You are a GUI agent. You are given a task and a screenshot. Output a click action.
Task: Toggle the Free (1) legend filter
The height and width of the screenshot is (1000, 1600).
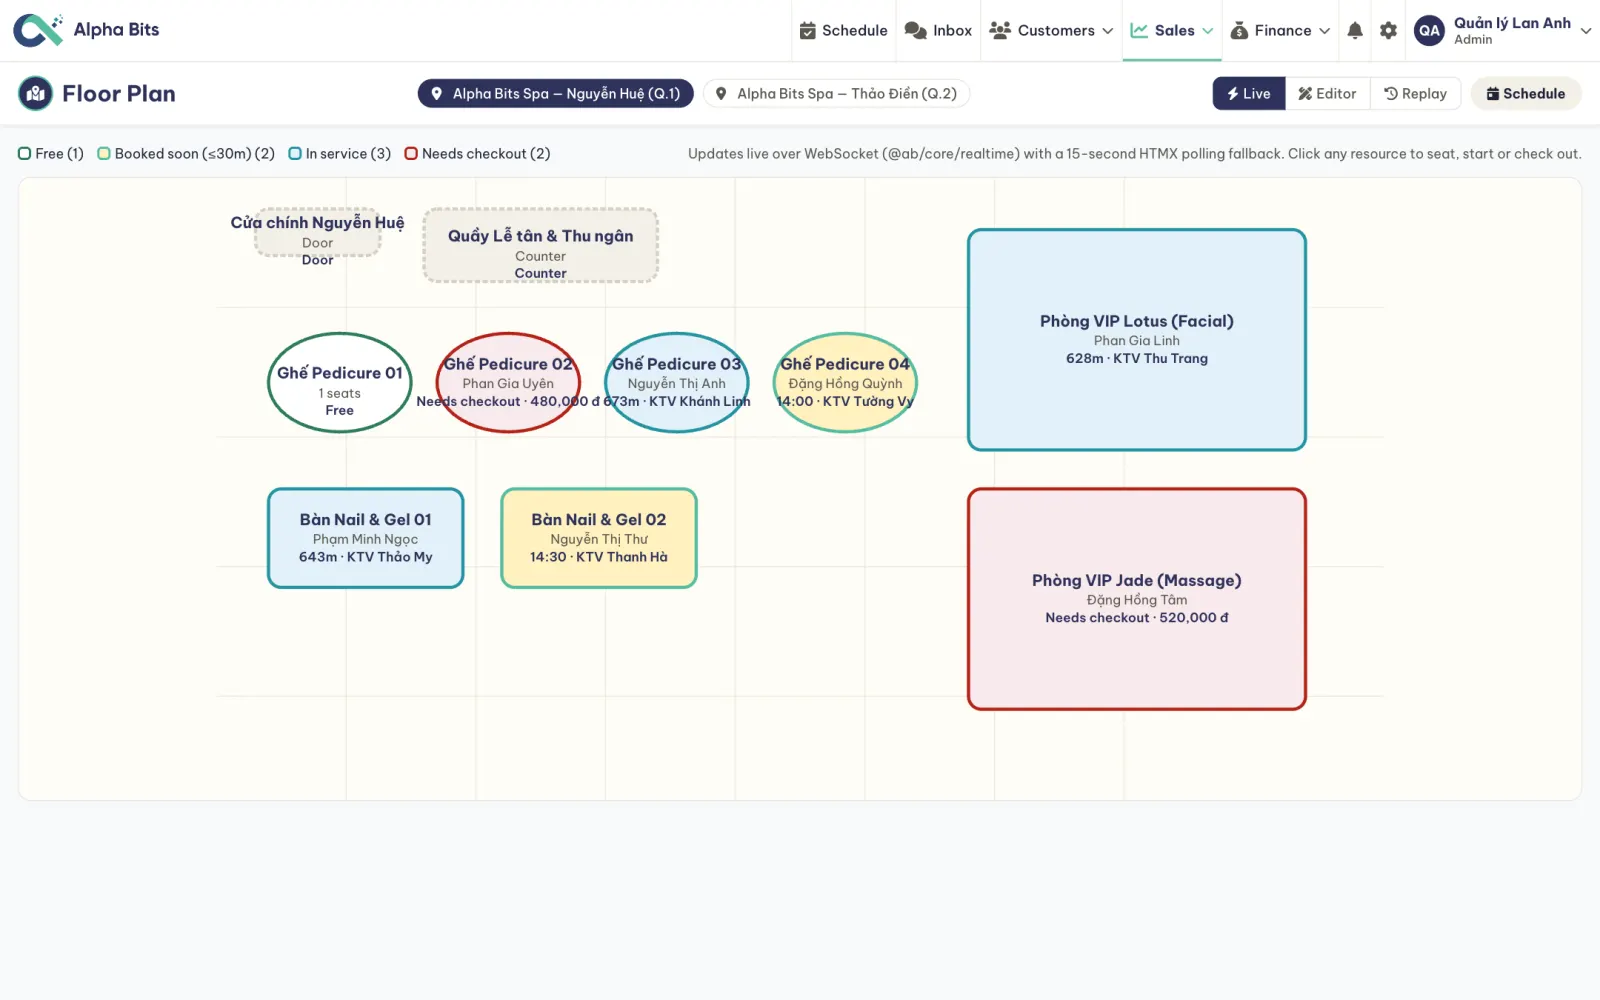pos(51,154)
